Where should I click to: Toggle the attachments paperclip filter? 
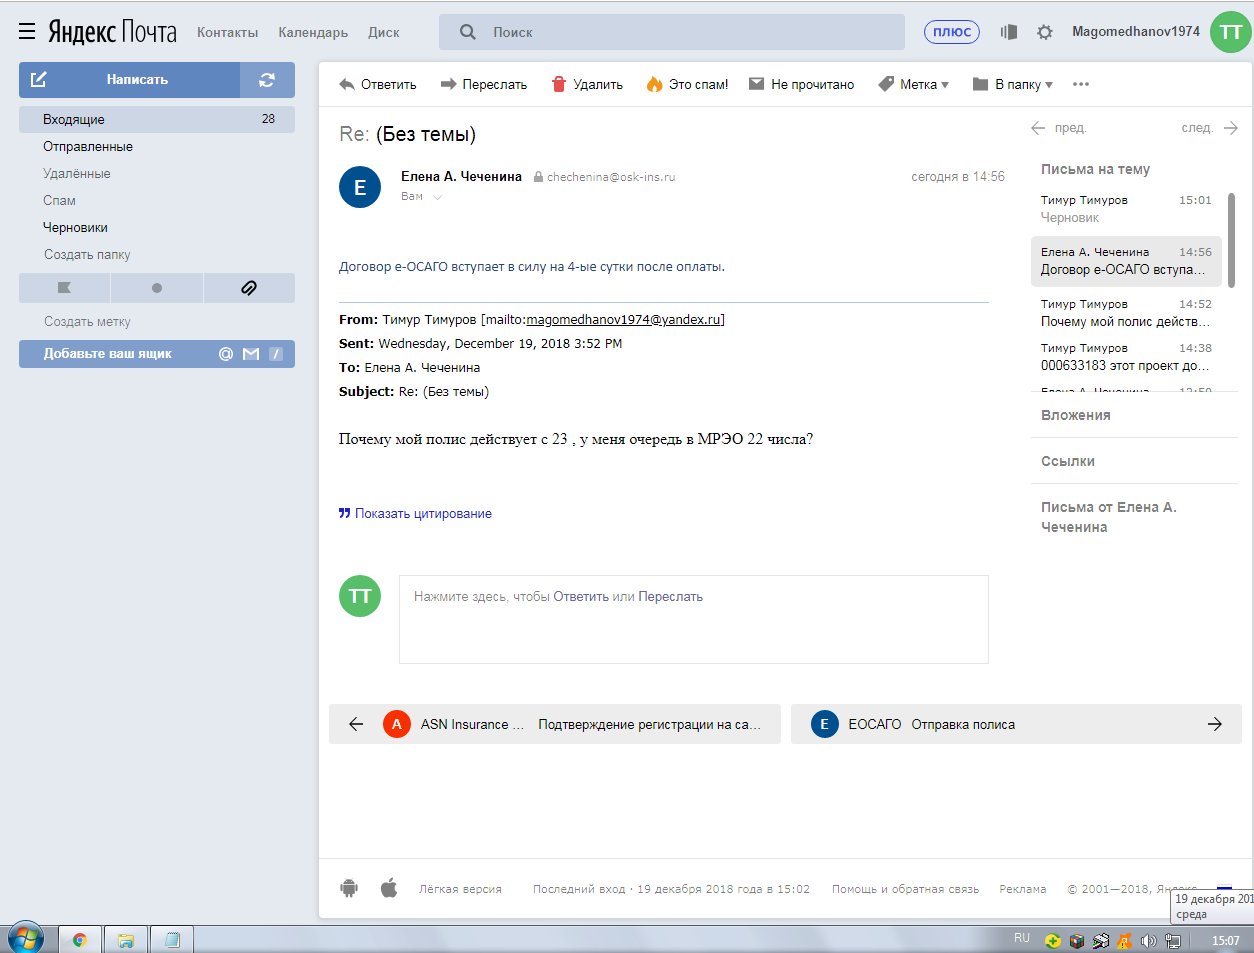(249, 288)
